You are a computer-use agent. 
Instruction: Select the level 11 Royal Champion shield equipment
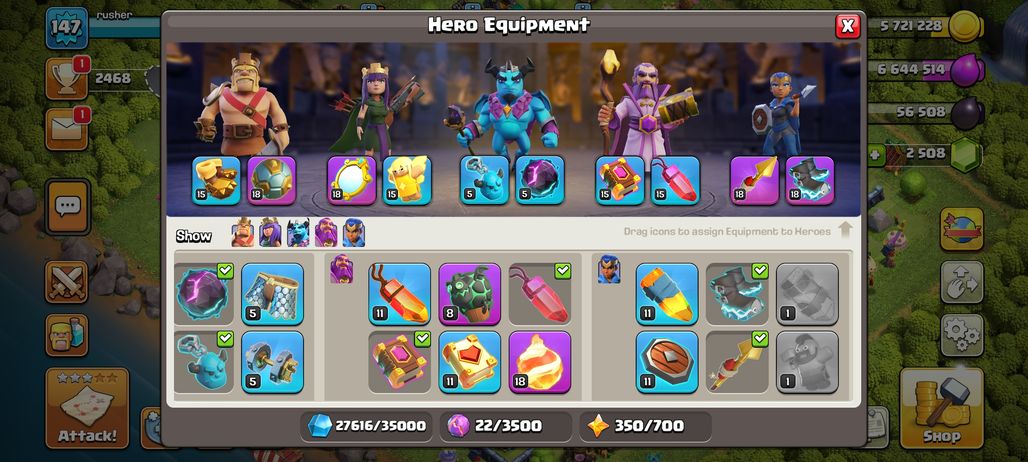(x=667, y=362)
